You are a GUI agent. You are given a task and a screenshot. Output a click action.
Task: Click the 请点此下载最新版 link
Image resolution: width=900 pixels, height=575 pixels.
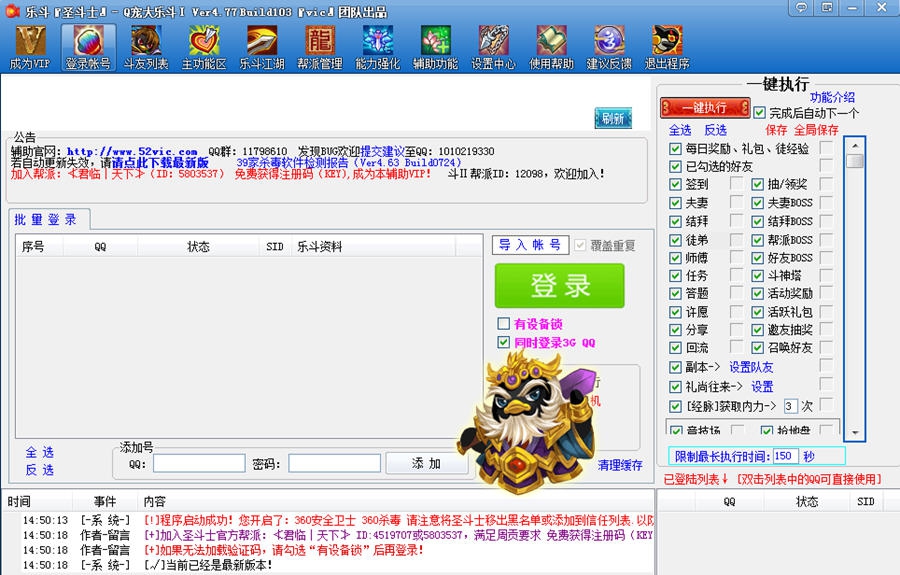[160, 163]
